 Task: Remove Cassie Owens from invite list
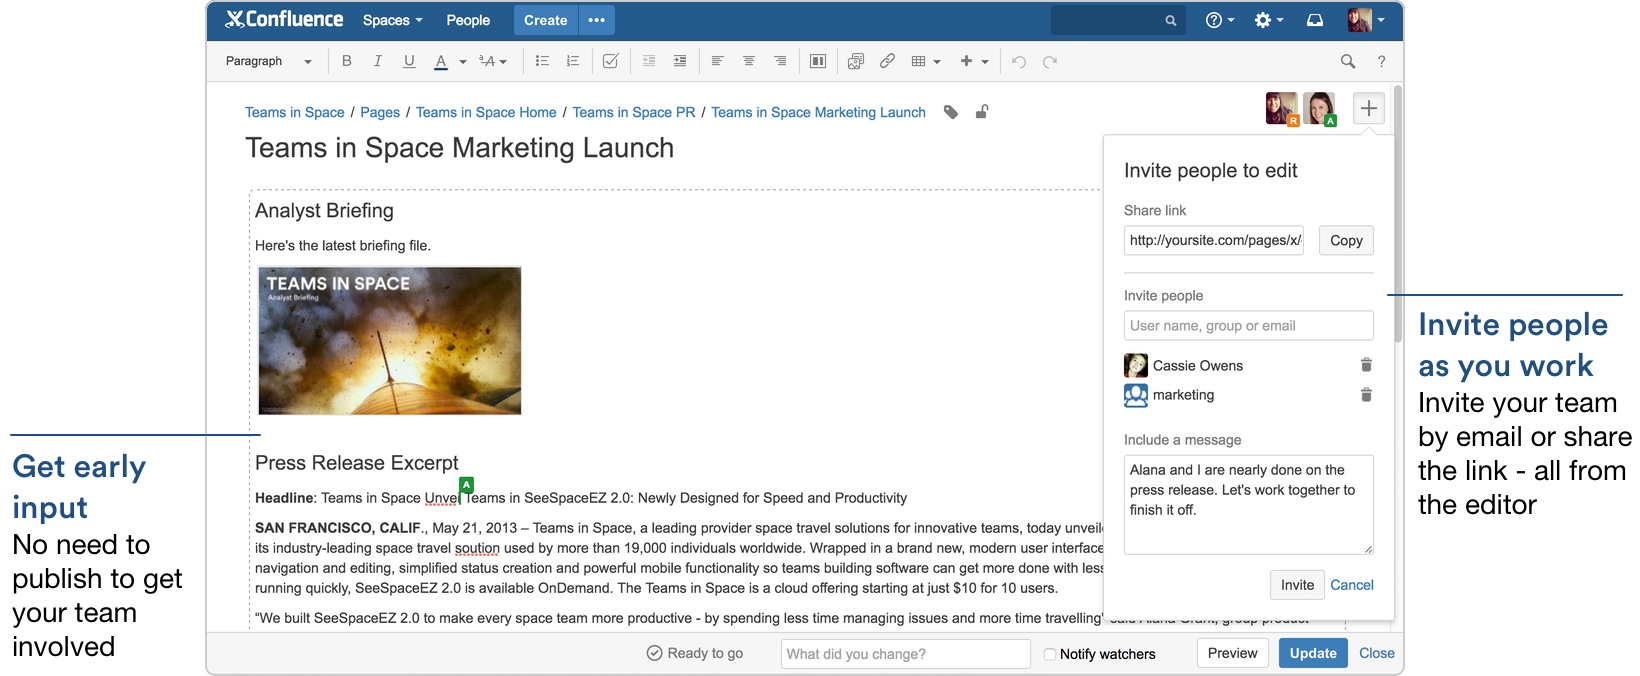[x=1366, y=365]
